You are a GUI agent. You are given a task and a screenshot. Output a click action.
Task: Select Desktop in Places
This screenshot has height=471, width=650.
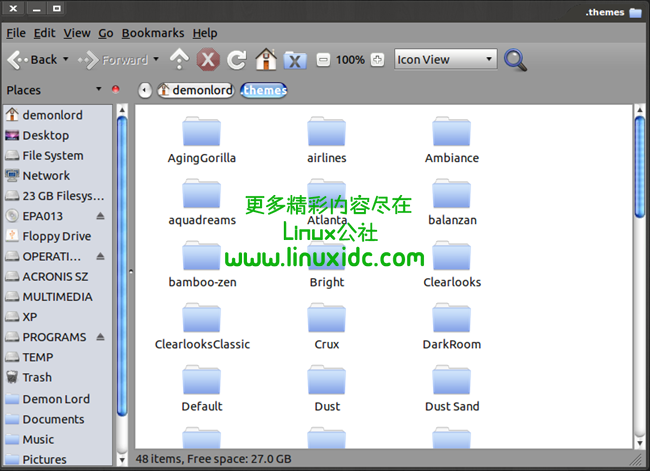pos(58,135)
